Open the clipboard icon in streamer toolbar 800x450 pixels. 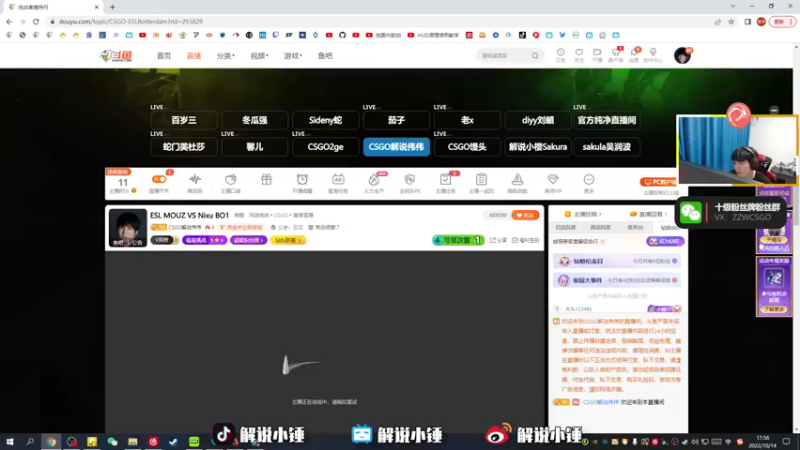[481, 180]
